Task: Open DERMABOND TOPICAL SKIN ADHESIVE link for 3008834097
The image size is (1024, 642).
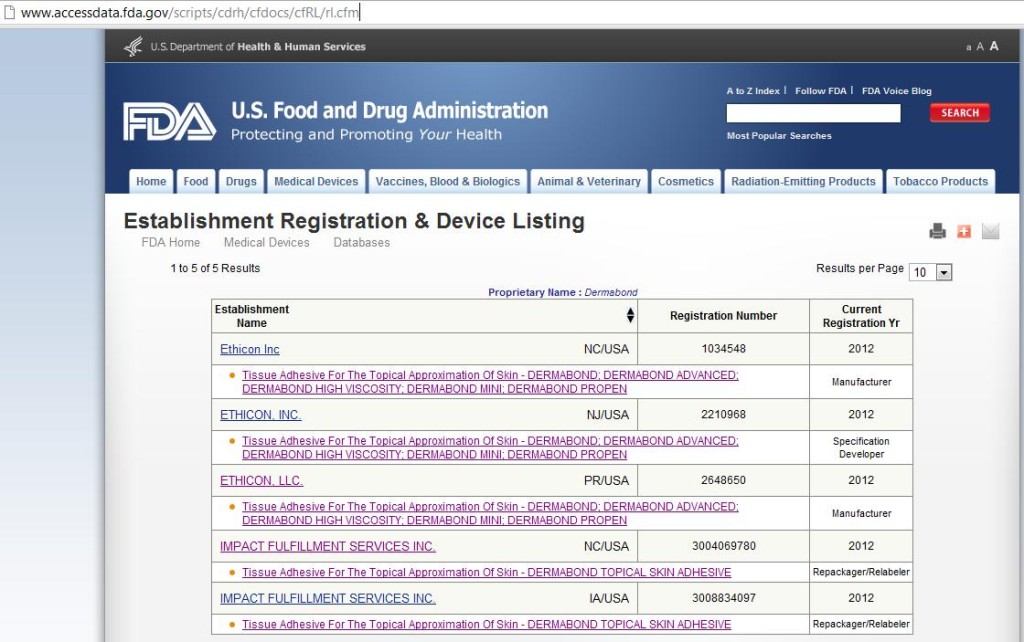Action: (x=487, y=624)
